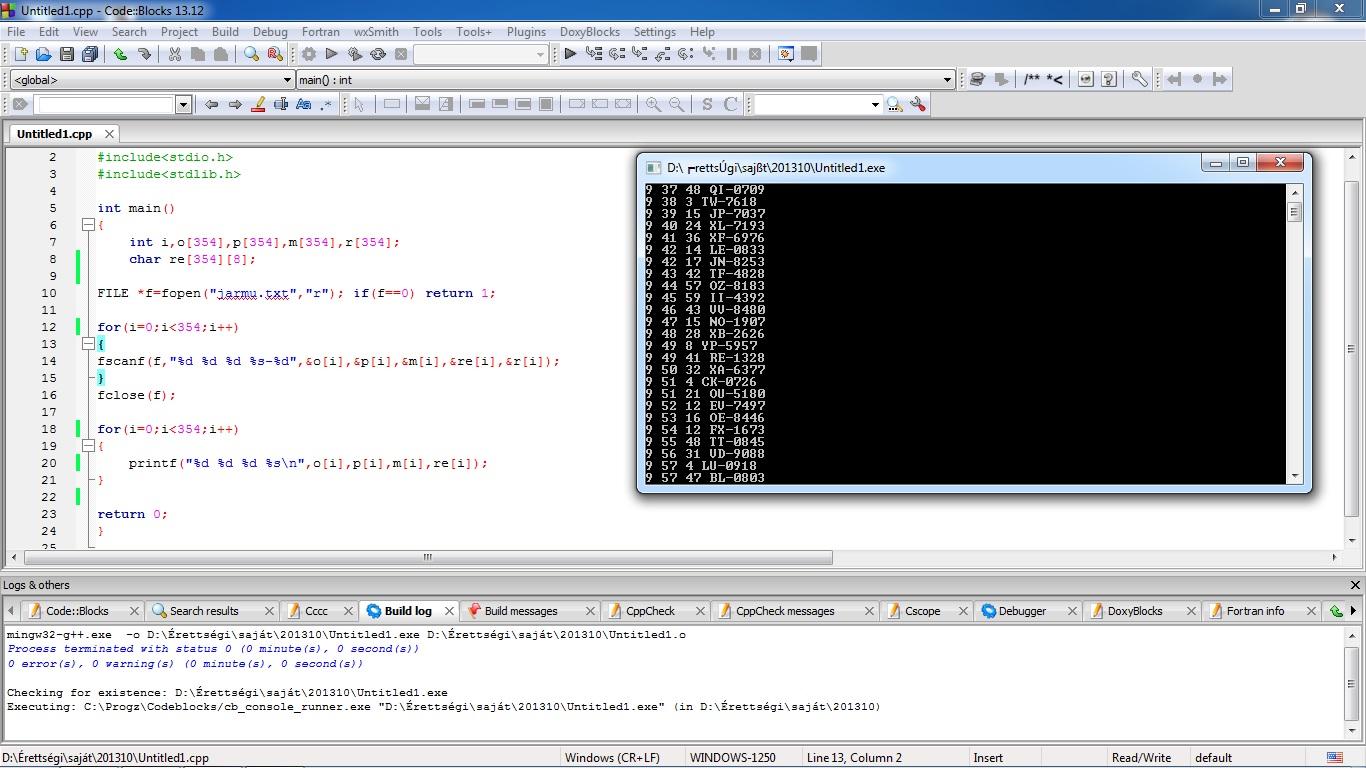Toggle comment view C button
Image resolution: width=1366 pixels, height=768 pixels.
[x=731, y=104]
